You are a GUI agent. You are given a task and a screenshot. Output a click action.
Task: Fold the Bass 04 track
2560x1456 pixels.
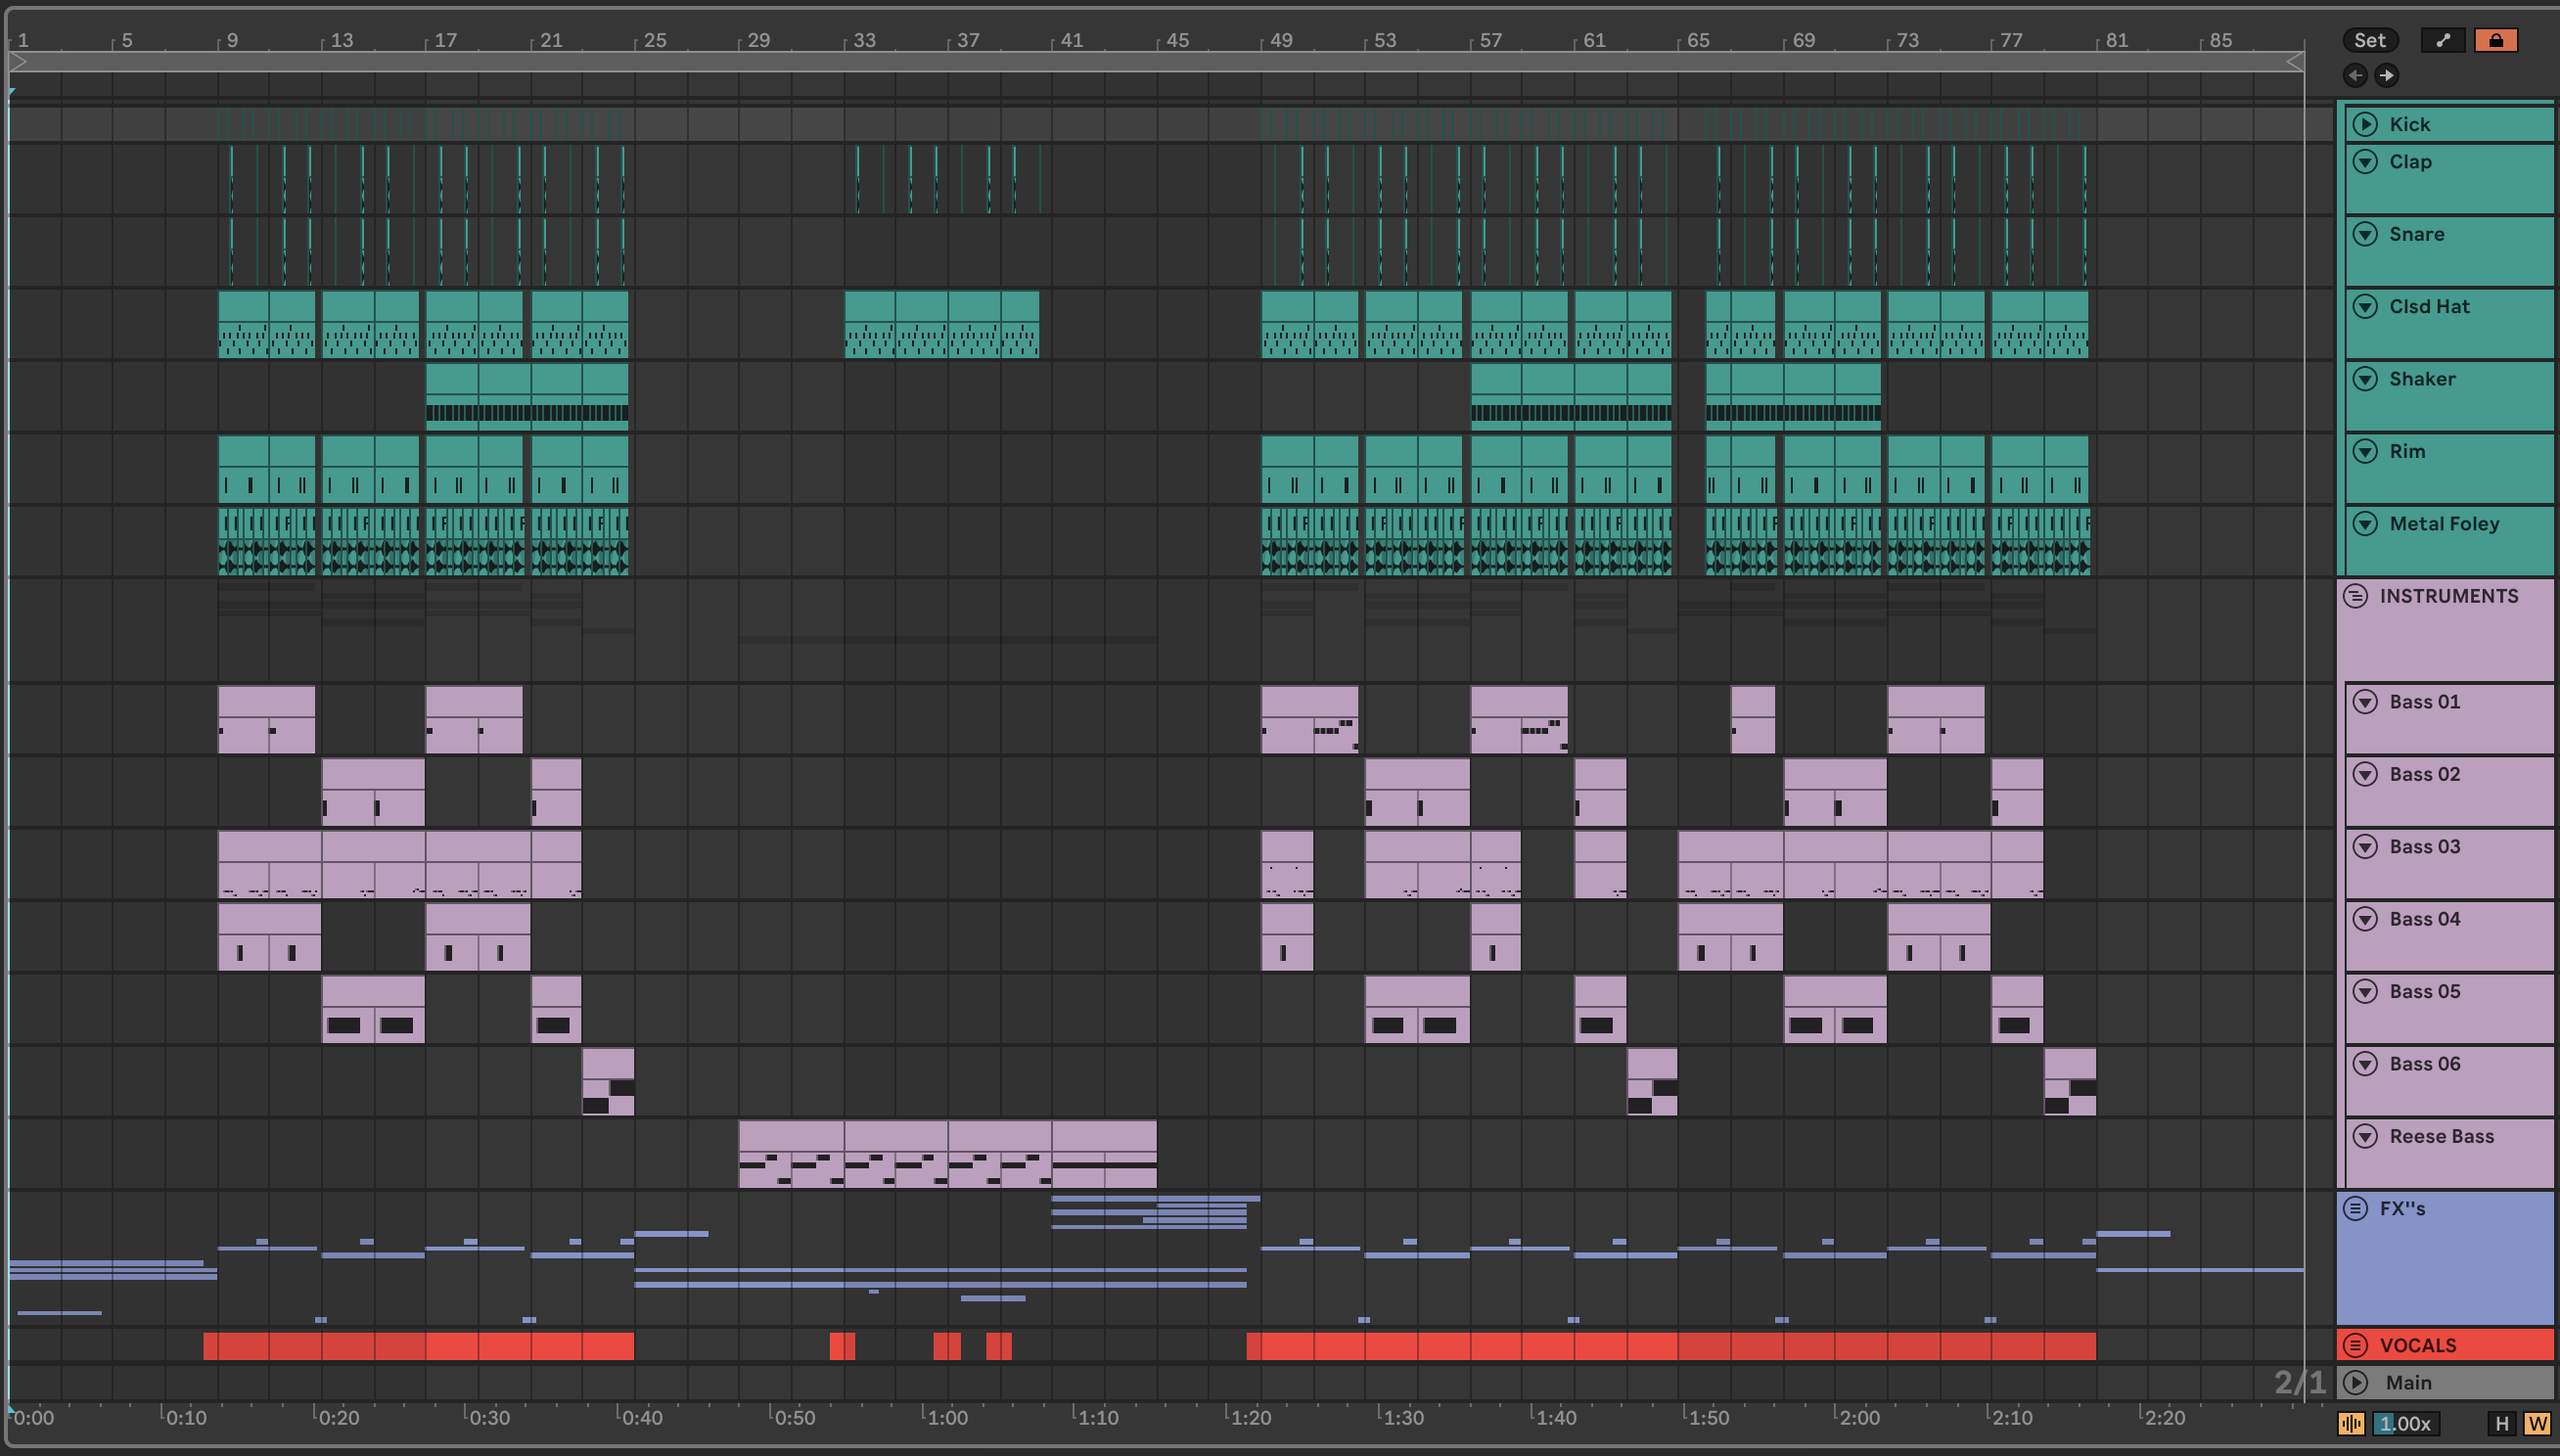pyautogui.click(x=2365, y=919)
